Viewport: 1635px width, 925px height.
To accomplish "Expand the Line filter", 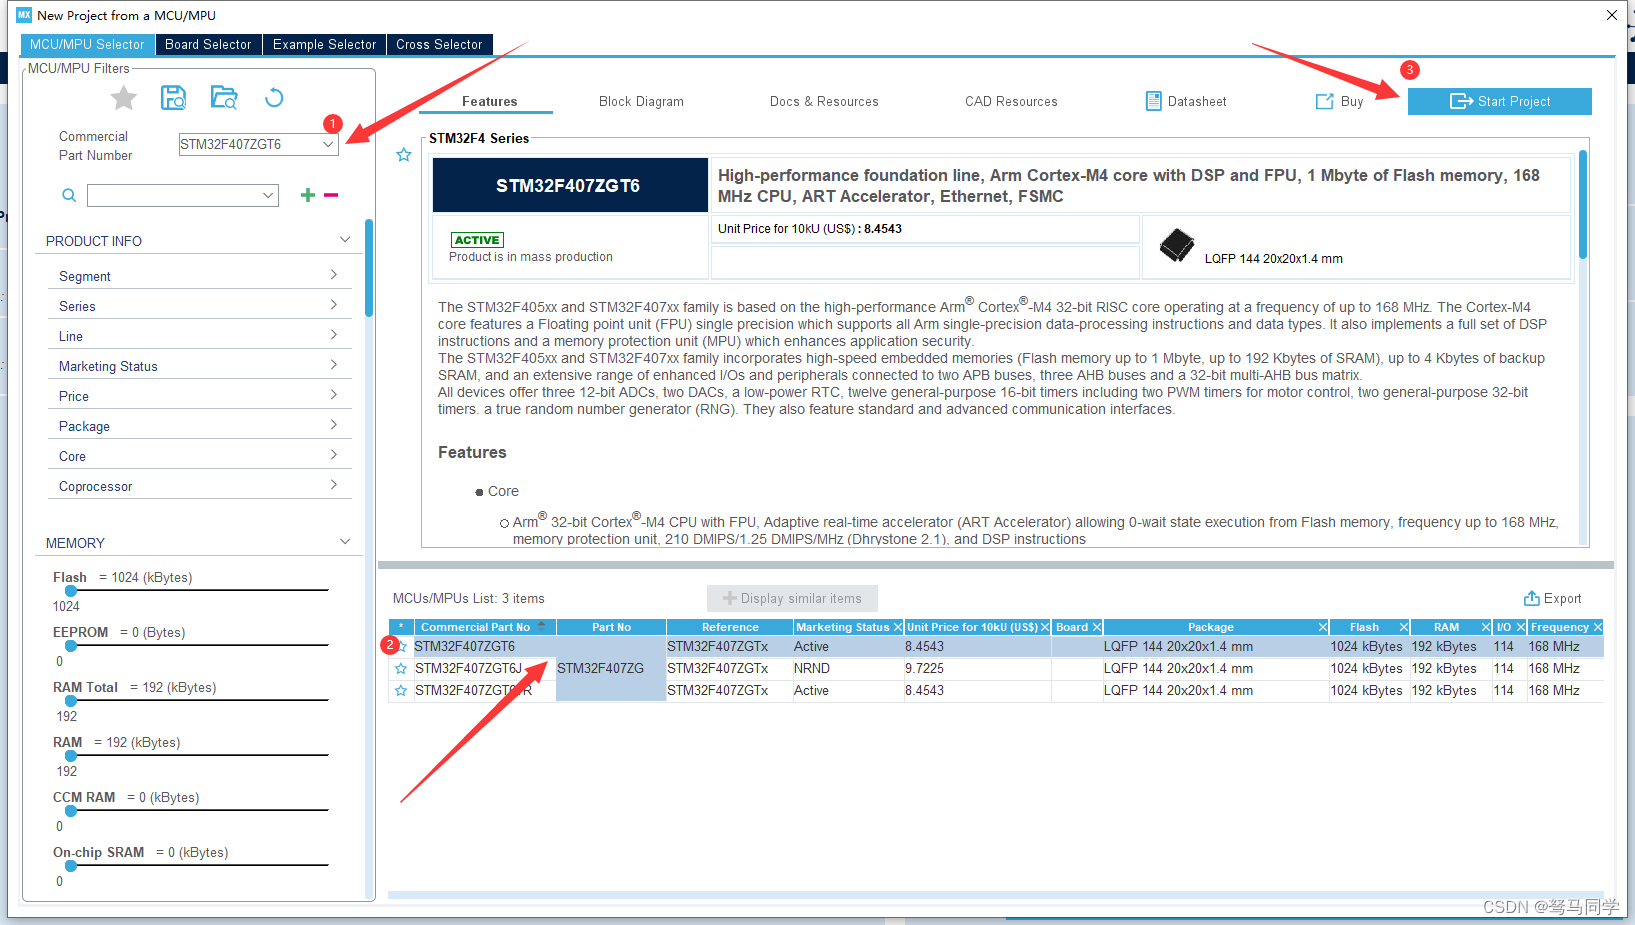I will click(334, 335).
